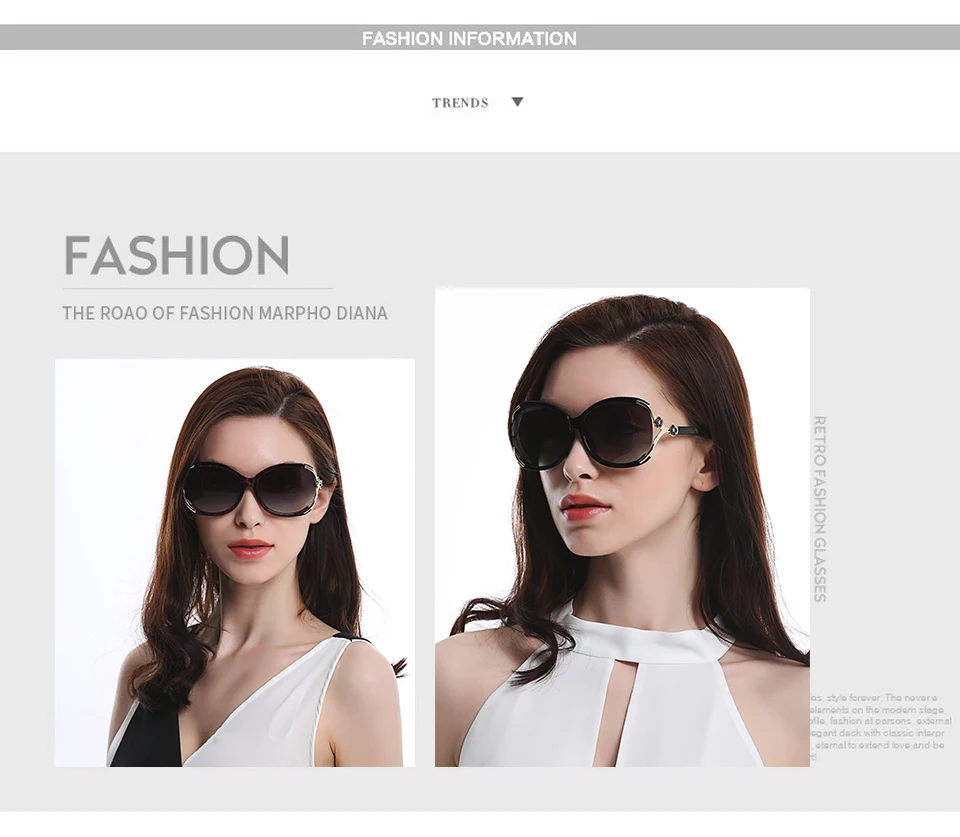Open the left sunglasses model photo
Image resolution: width=960 pixels, height=837 pixels.
coord(235,563)
